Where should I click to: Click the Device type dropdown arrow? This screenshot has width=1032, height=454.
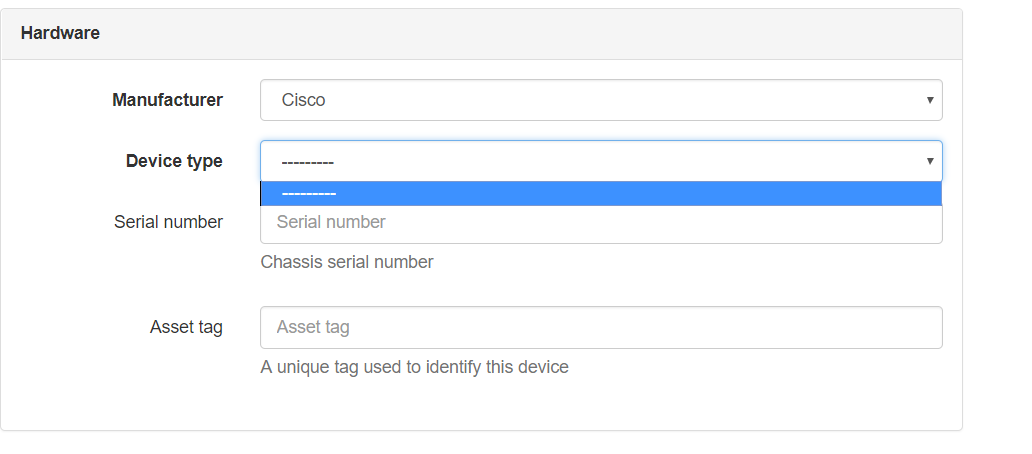click(x=929, y=161)
